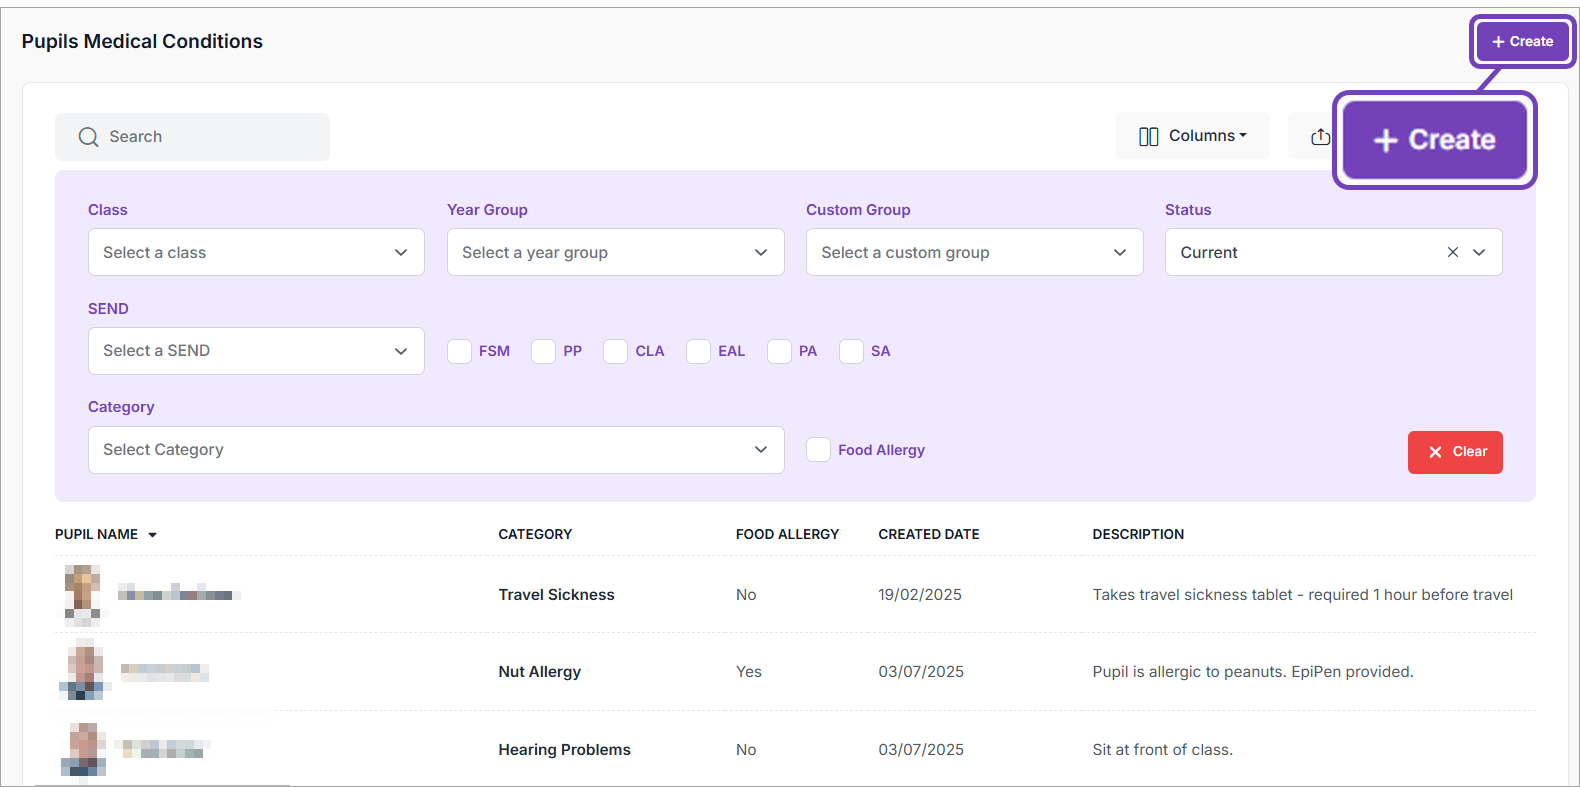Viewport: 1580px width, 787px height.
Task: Open the Select Category dropdown
Action: coord(435,450)
